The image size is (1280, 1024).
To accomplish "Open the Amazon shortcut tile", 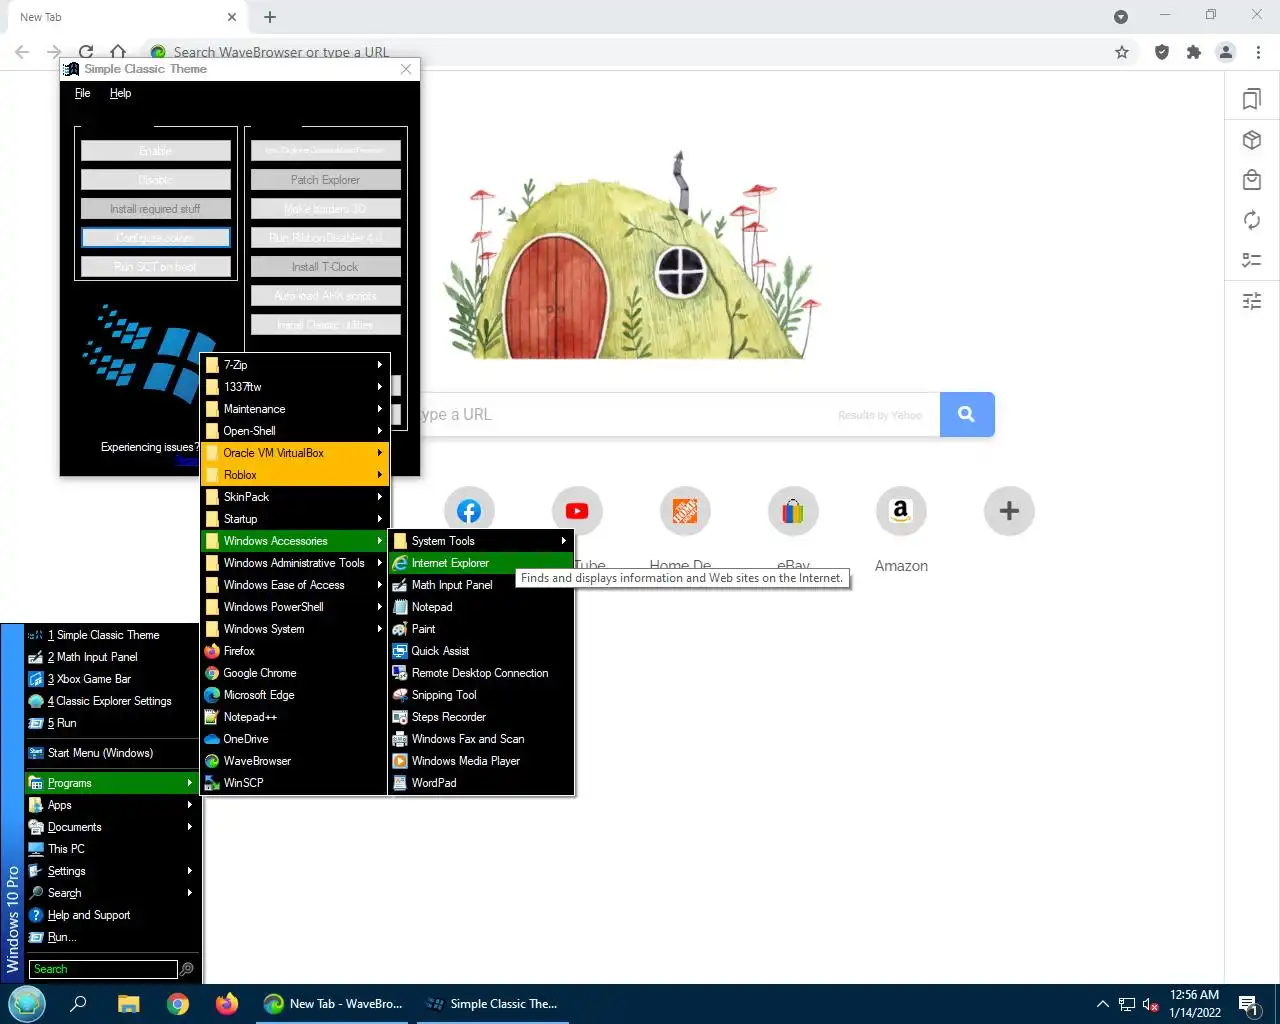I will [x=901, y=511].
